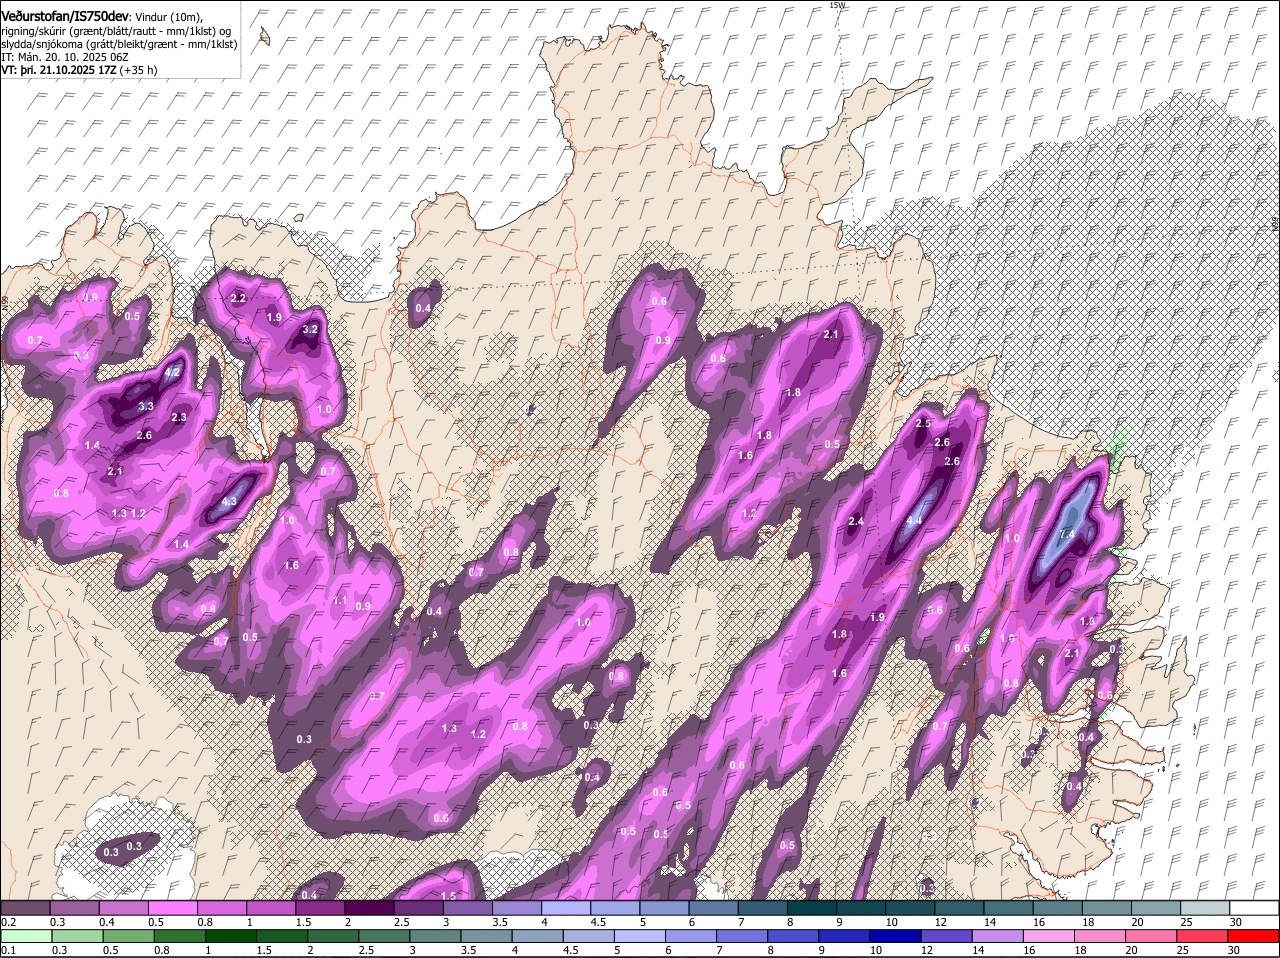Click the 7.4 precipitation peak label
1280x958 pixels.
pyautogui.click(x=1067, y=535)
